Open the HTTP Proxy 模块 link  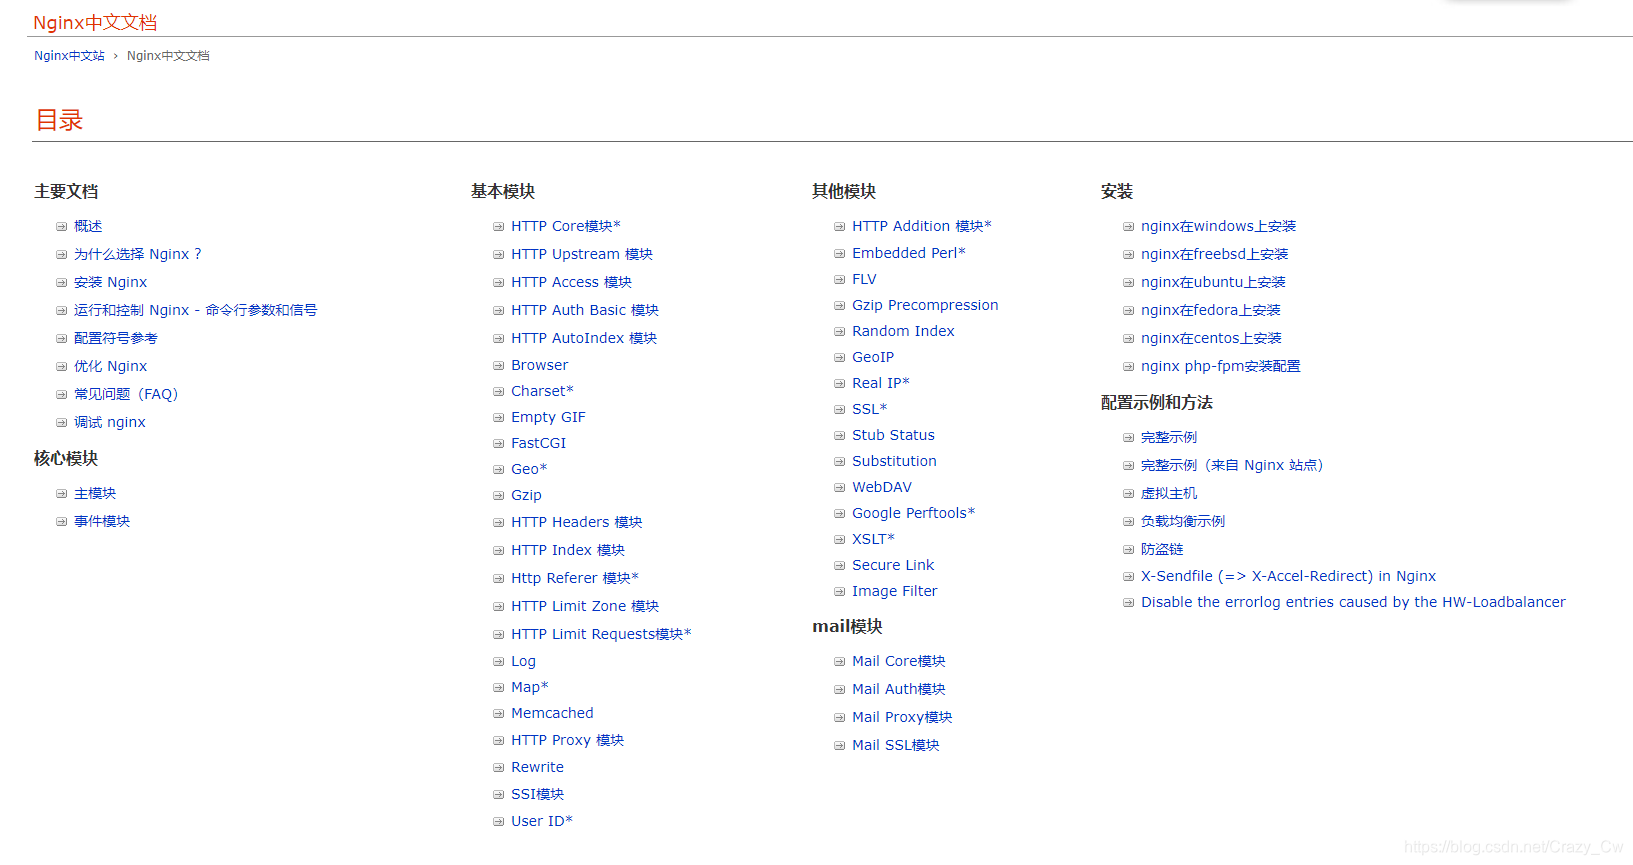[x=567, y=740]
